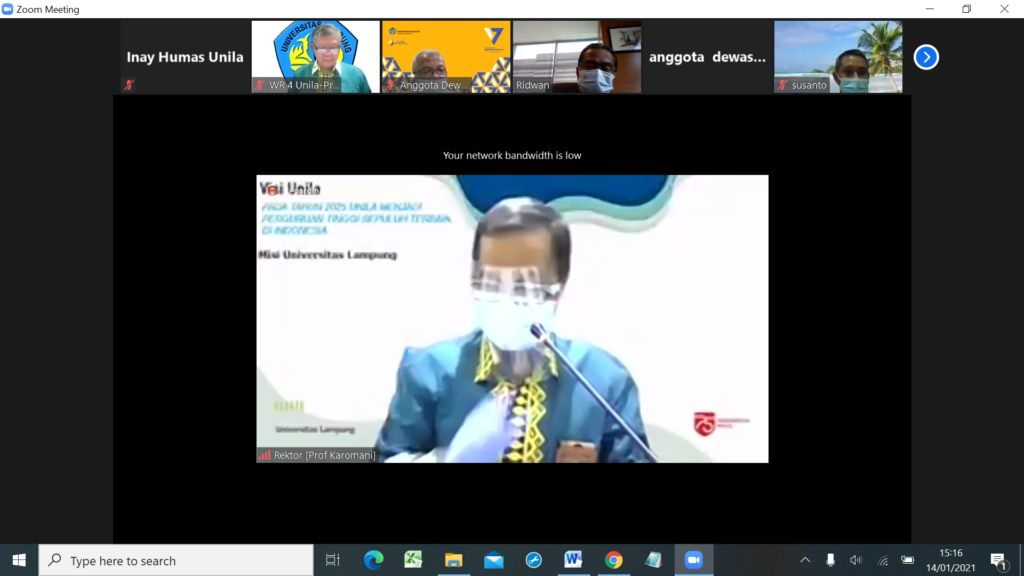This screenshot has width=1024, height=576.
Task: Open the volume control in system tray
Action: pos(856,560)
